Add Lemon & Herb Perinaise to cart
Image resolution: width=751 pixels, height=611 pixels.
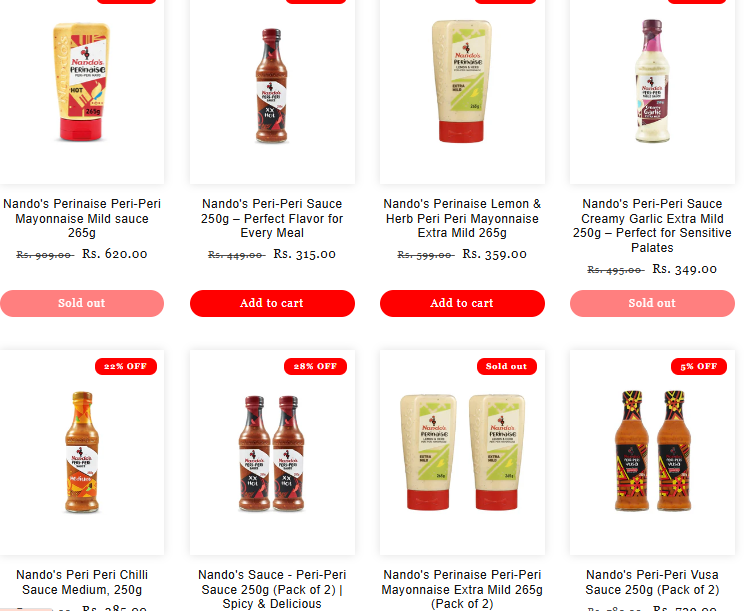pyautogui.click(x=462, y=303)
